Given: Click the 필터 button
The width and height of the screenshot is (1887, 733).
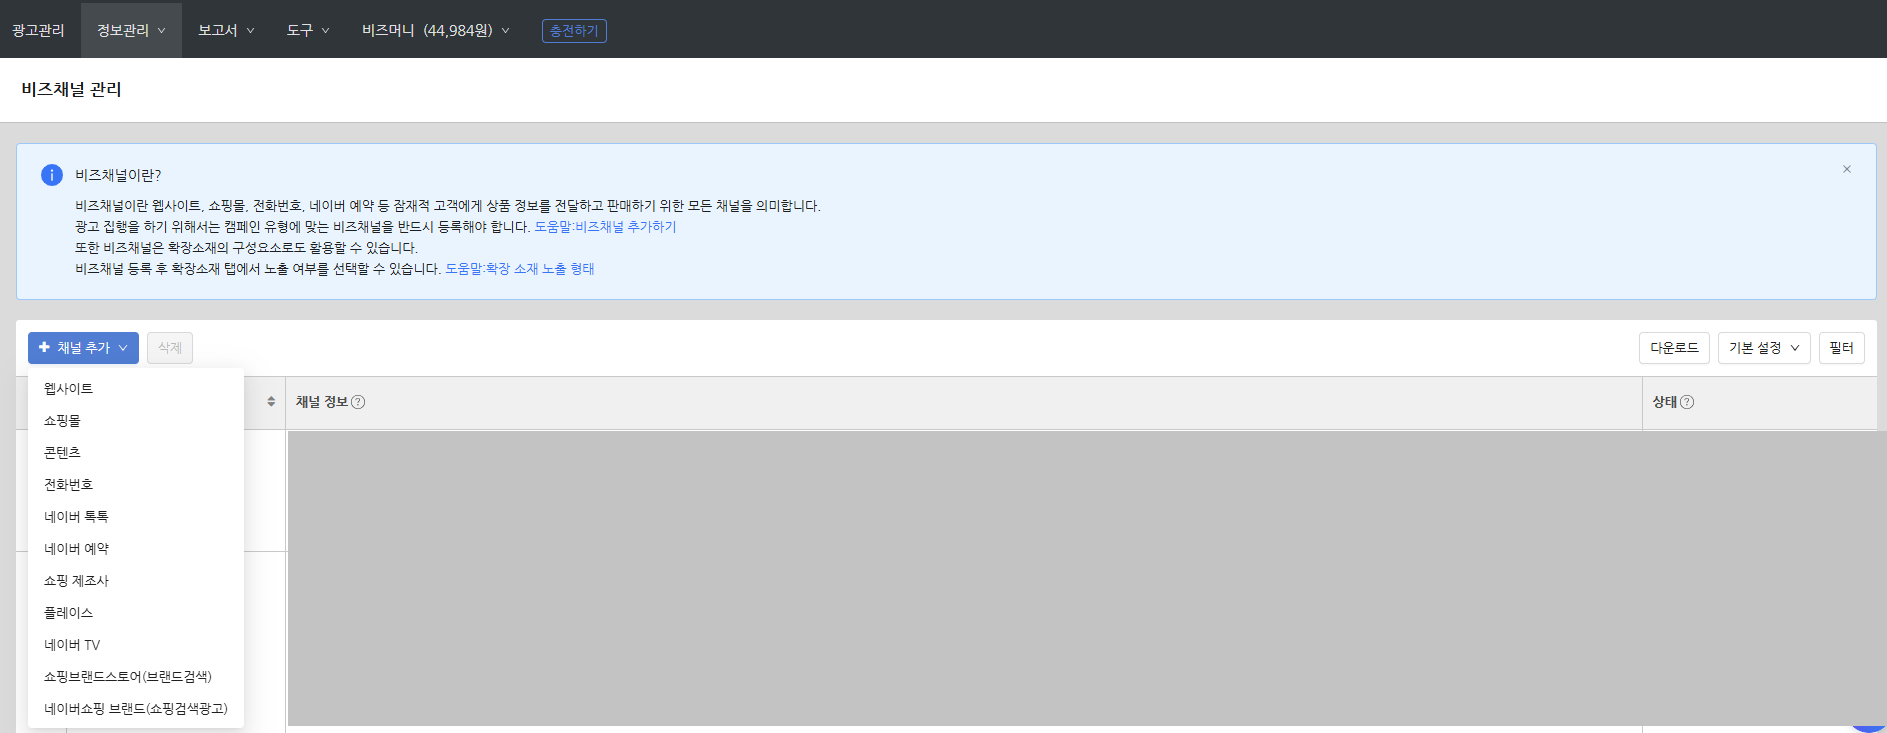Looking at the screenshot, I should click(x=1841, y=348).
